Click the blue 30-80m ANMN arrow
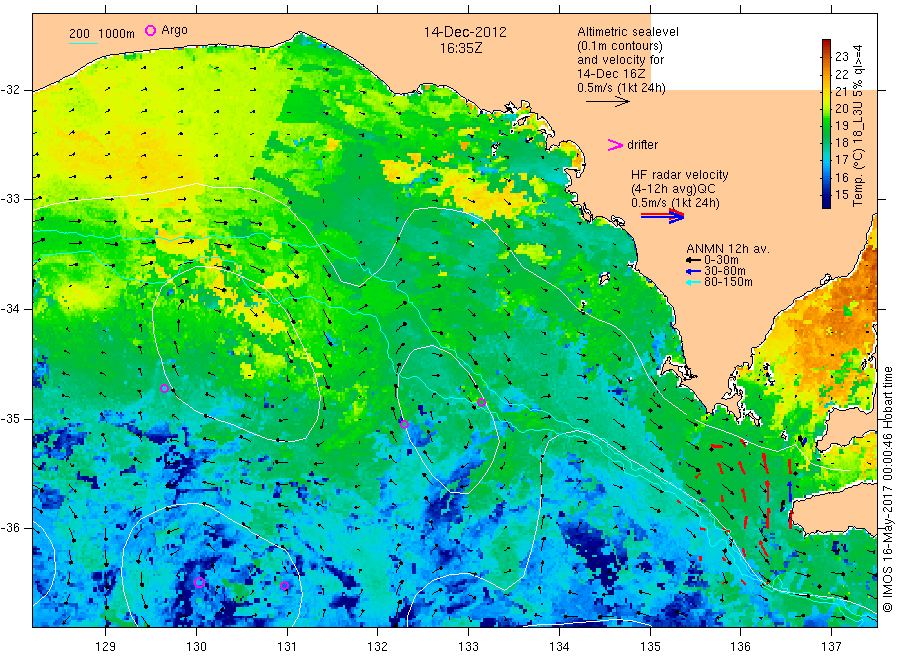 [x=693, y=271]
